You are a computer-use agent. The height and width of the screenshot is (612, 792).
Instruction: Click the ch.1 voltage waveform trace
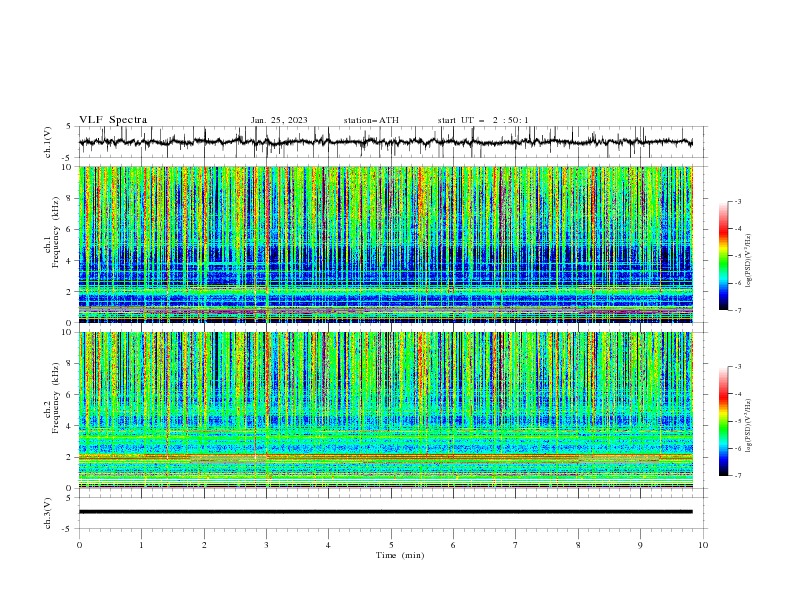coord(385,142)
